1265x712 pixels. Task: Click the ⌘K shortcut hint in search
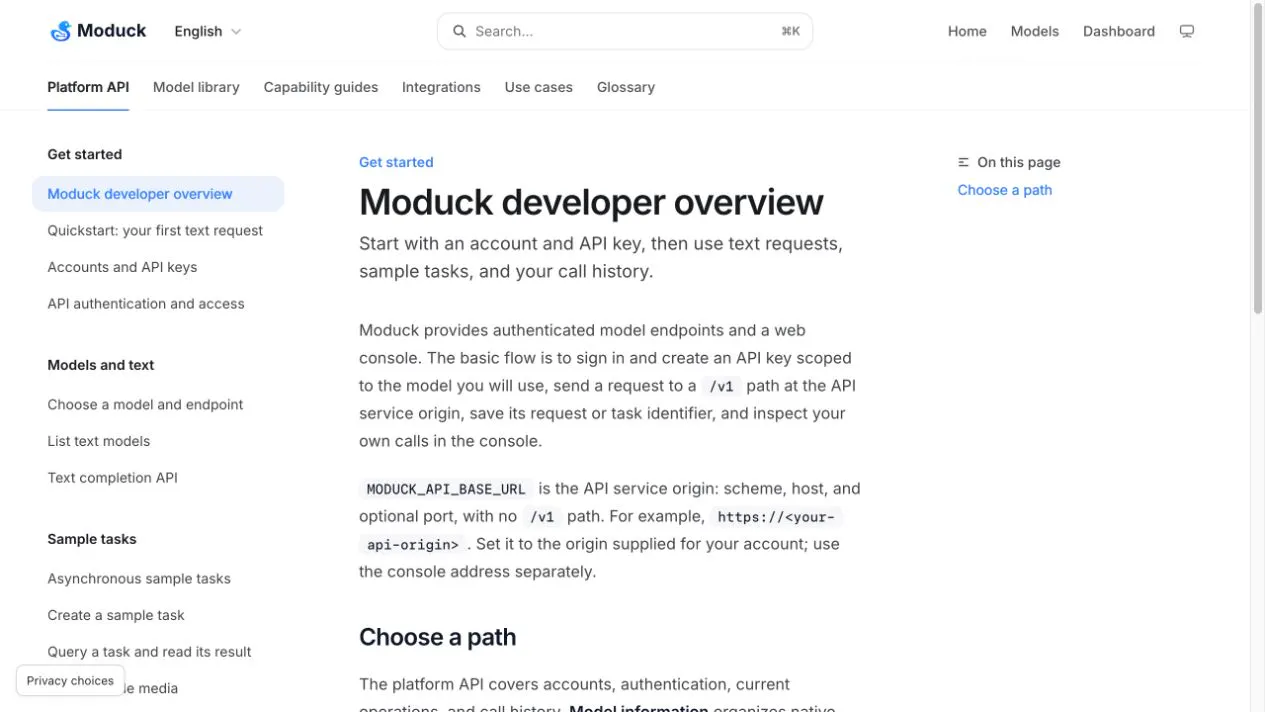(790, 31)
